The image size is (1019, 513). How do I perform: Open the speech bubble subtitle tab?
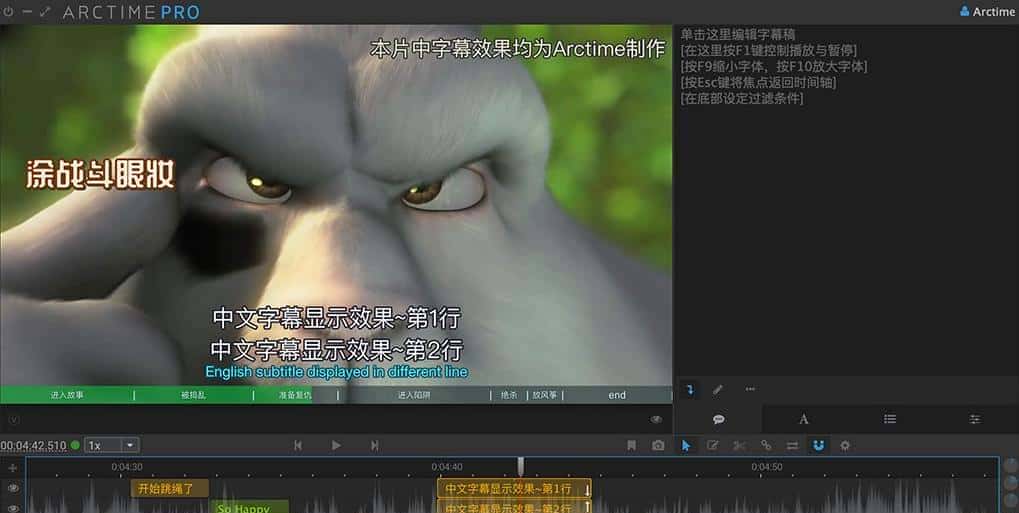[x=719, y=419]
